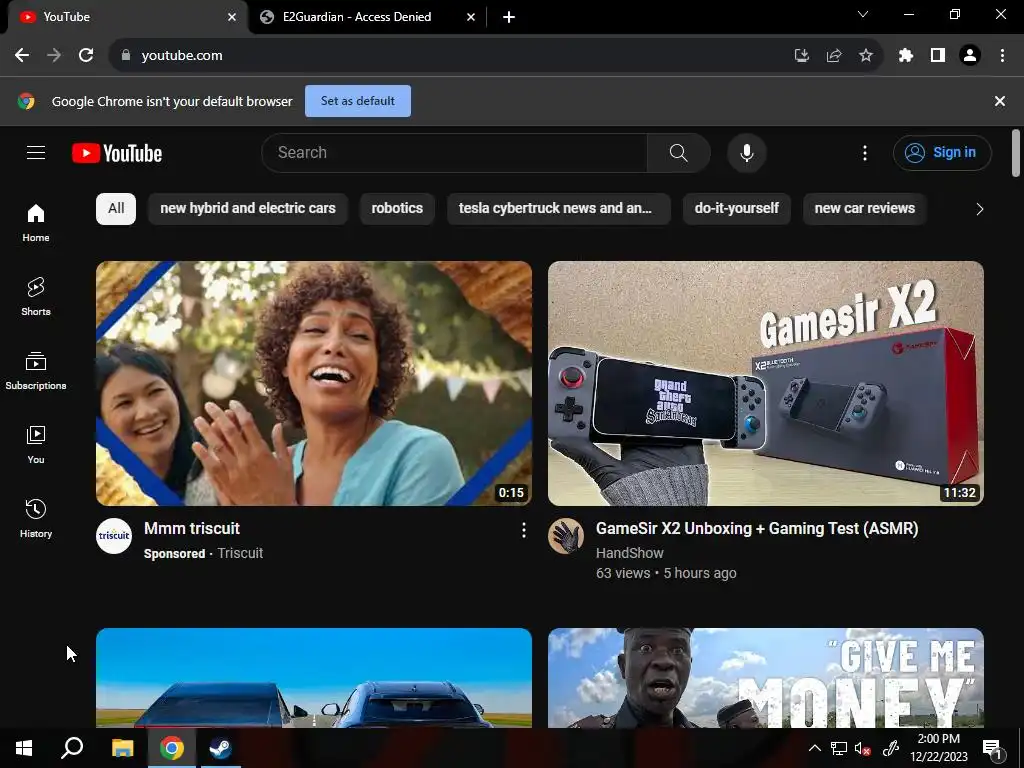The image size is (1024, 768).
Task: Click the HandShow channel name
Action: pos(630,553)
